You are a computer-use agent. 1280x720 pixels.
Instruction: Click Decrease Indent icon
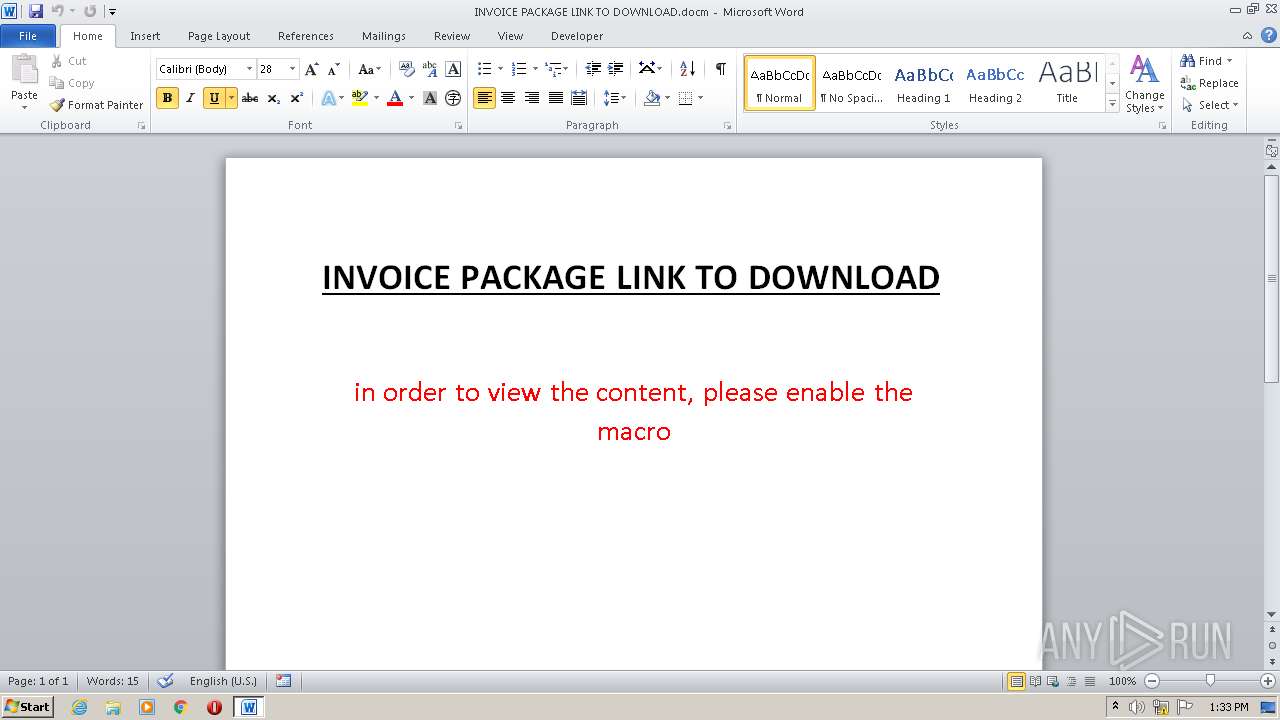click(x=593, y=69)
